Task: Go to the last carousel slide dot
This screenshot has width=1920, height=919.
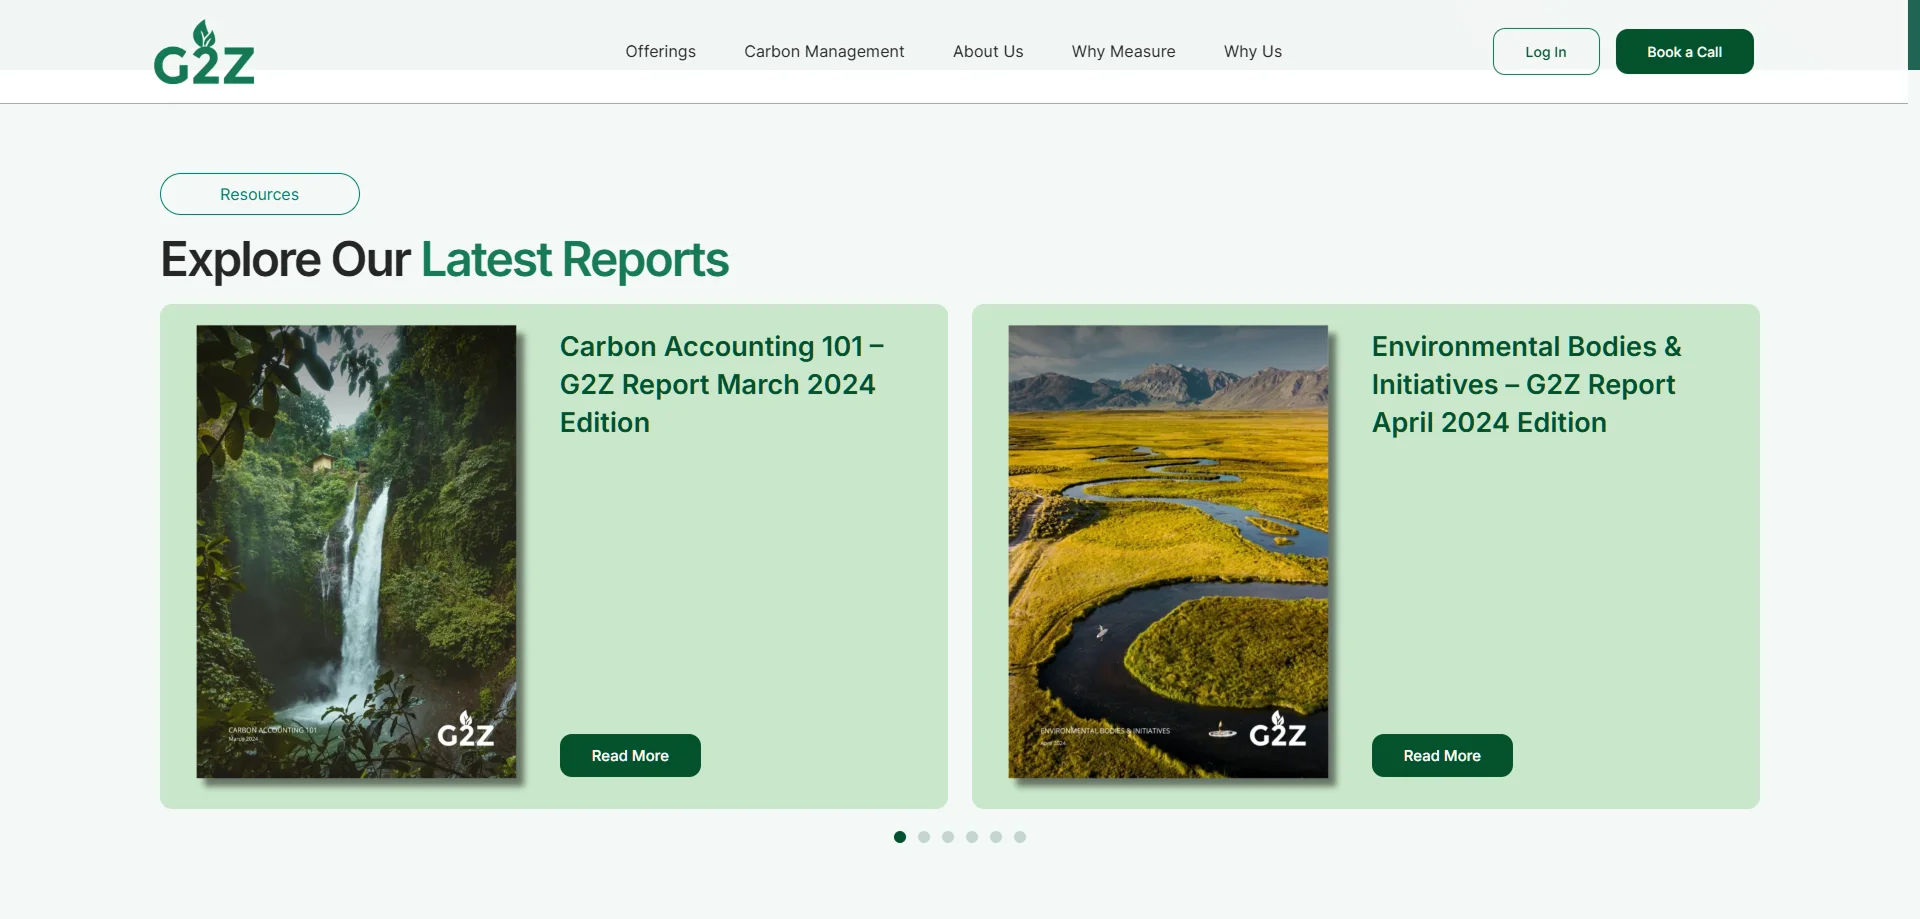Action: click(x=1020, y=837)
